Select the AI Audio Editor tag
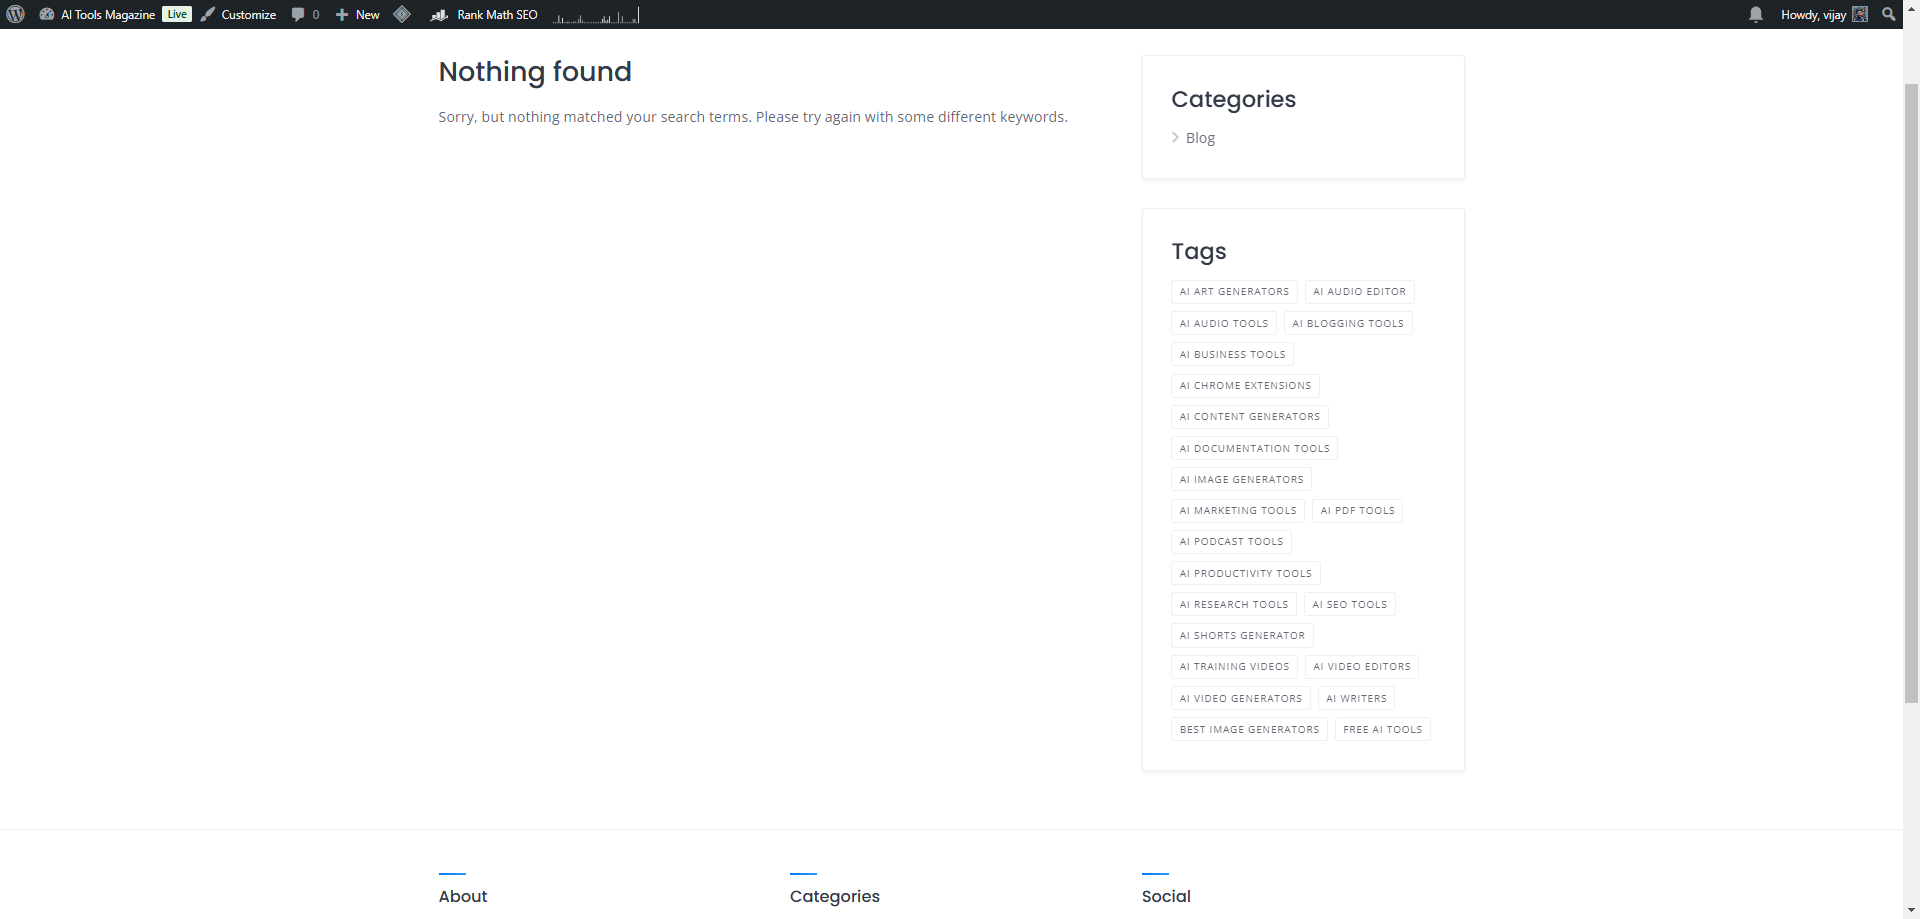The width and height of the screenshot is (1920, 919). 1359,292
